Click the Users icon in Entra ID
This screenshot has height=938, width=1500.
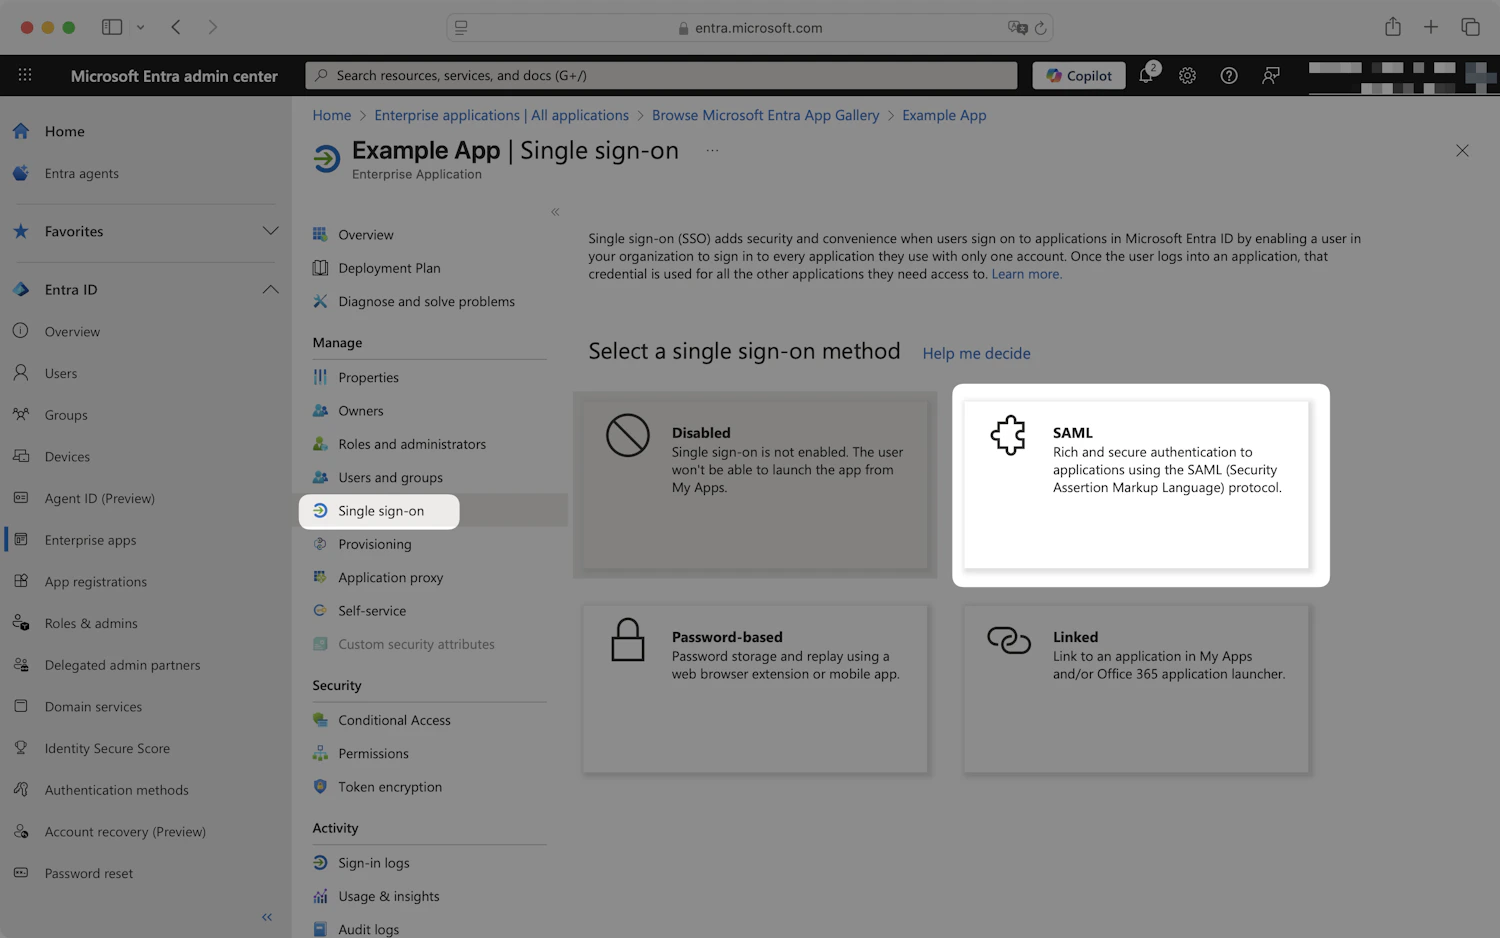21,373
